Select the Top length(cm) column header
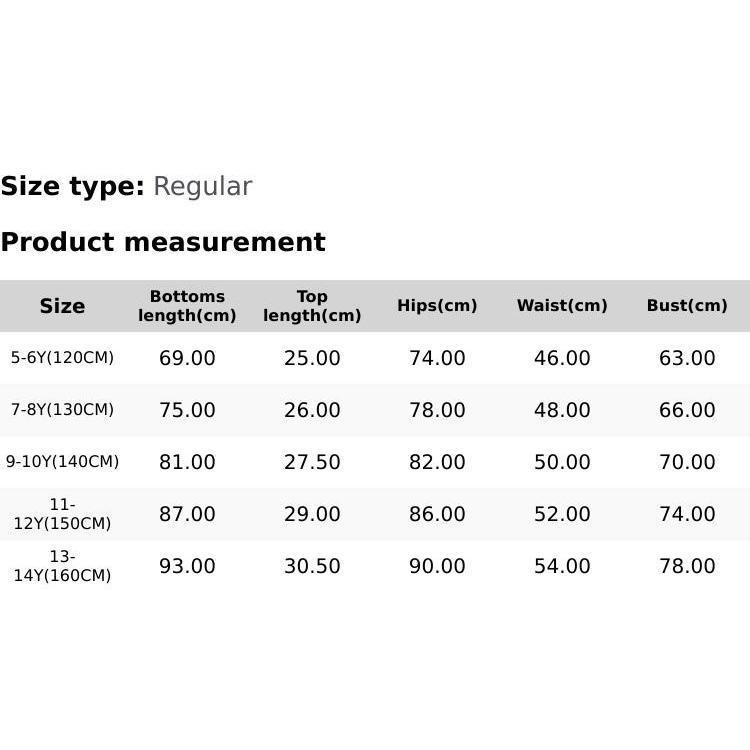This screenshot has height=750, width=750. pos(312,306)
